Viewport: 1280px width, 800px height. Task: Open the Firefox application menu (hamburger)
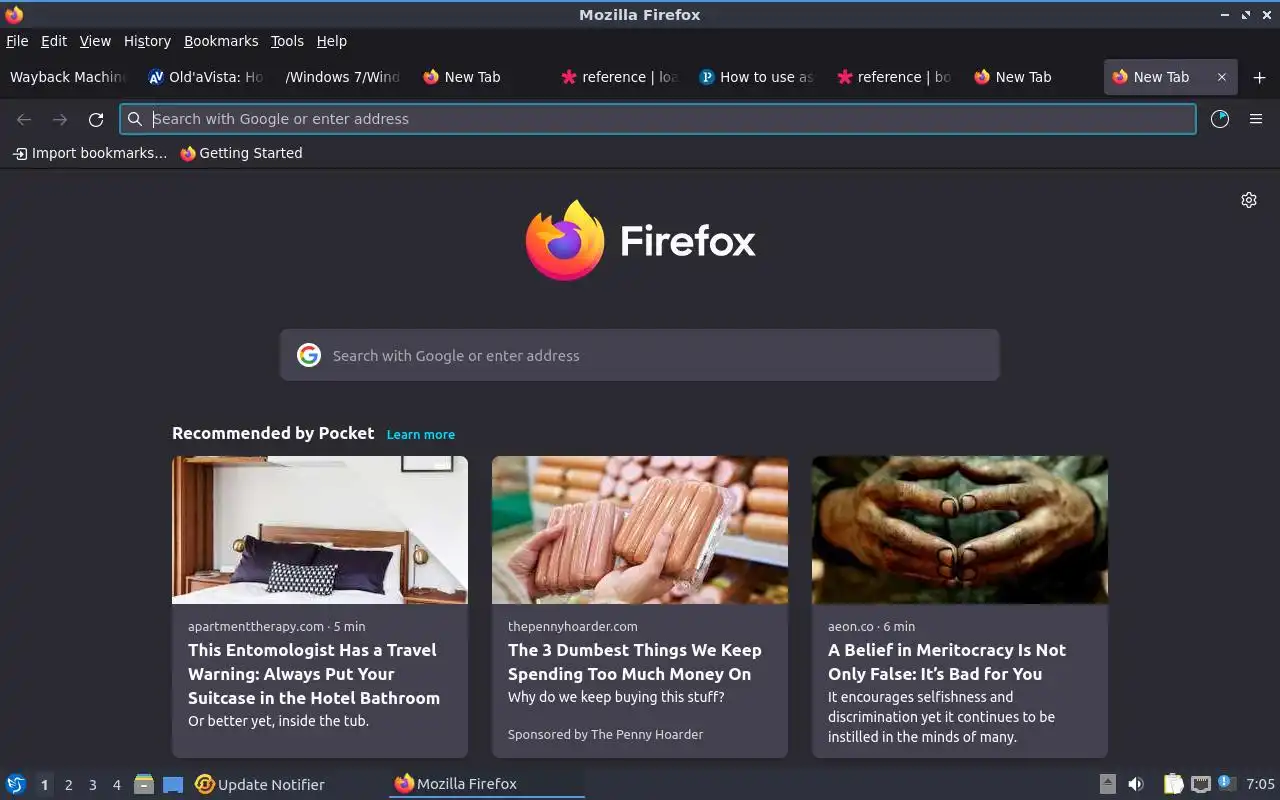tap(1256, 119)
